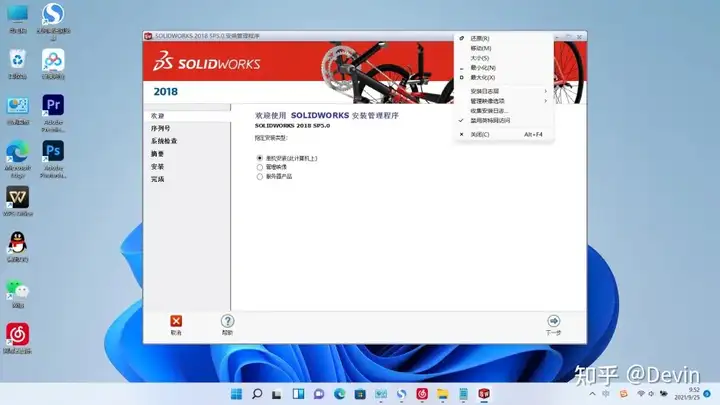Show hidden tray icons chevron

(x=592, y=394)
